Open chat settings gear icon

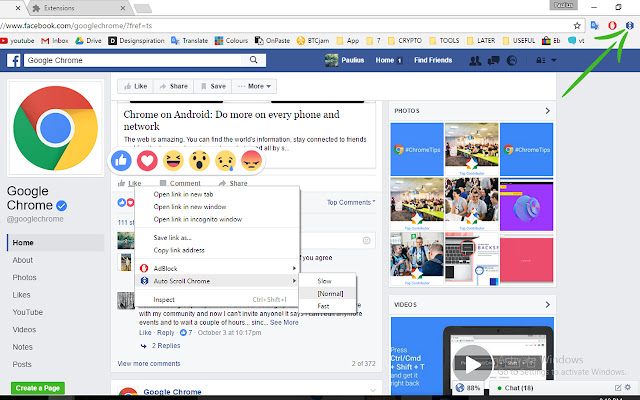pyautogui.click(x=628, y=387)
